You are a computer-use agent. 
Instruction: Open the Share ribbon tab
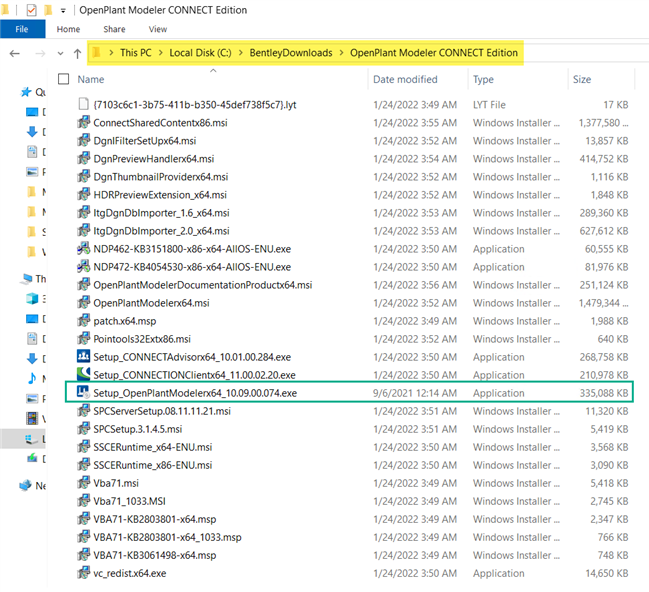point(114,29)
